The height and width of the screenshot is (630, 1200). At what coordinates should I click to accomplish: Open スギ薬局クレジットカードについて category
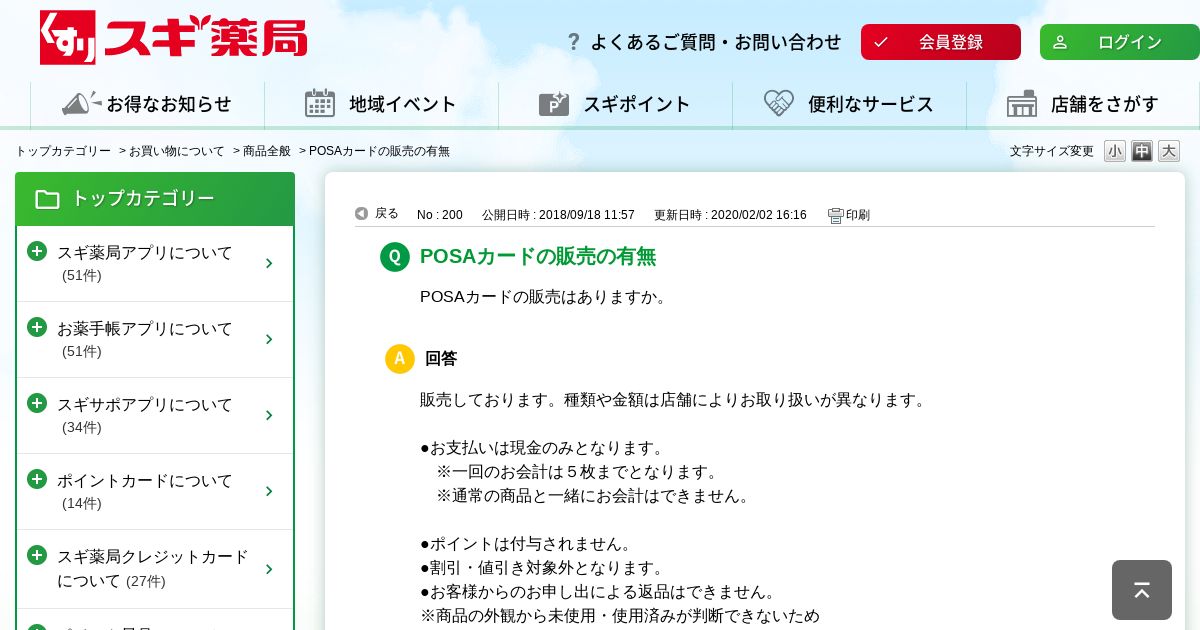(155, 569)
